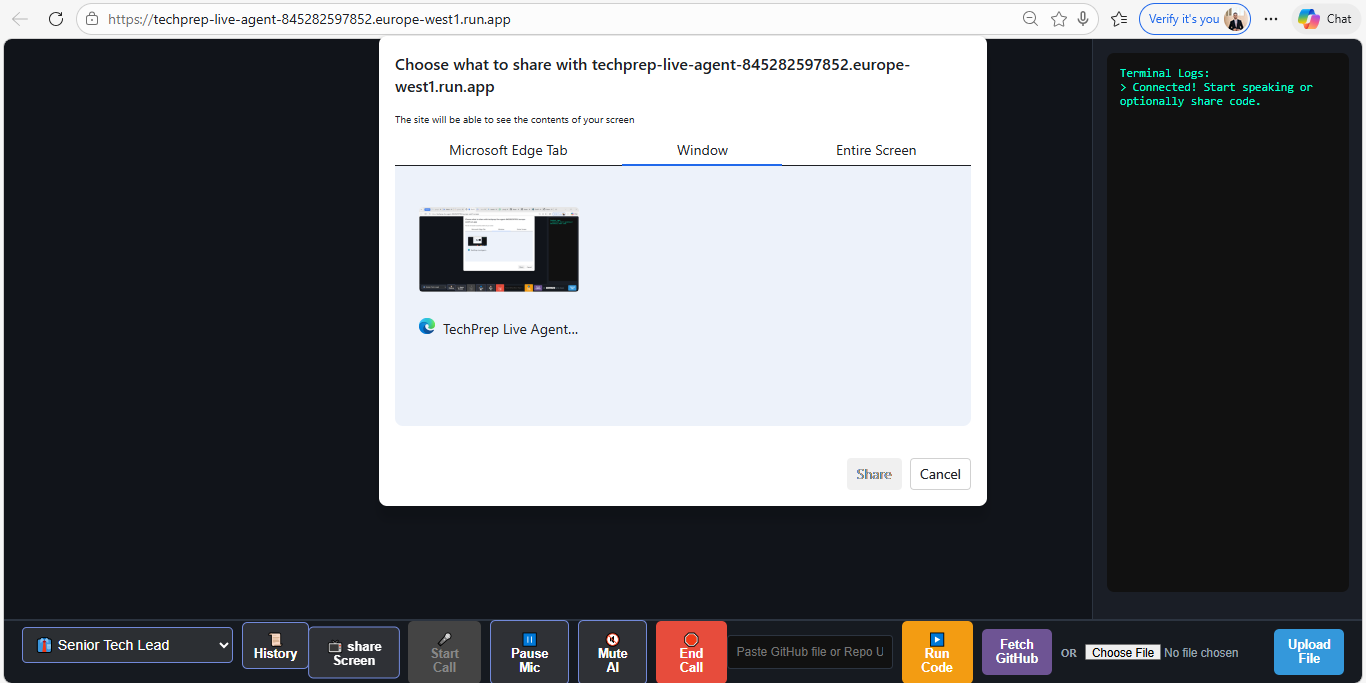This screenshot has width=1366, height=683.
Task: Open the favorites list icon
Action: [x=1119, y=19]
